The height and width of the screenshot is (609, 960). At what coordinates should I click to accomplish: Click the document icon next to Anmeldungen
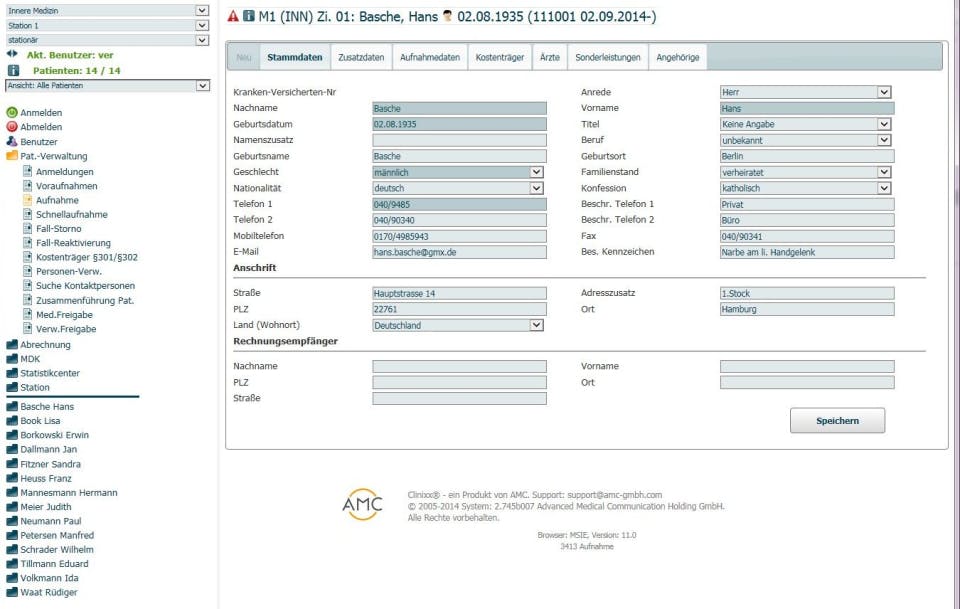click(28, 171)
